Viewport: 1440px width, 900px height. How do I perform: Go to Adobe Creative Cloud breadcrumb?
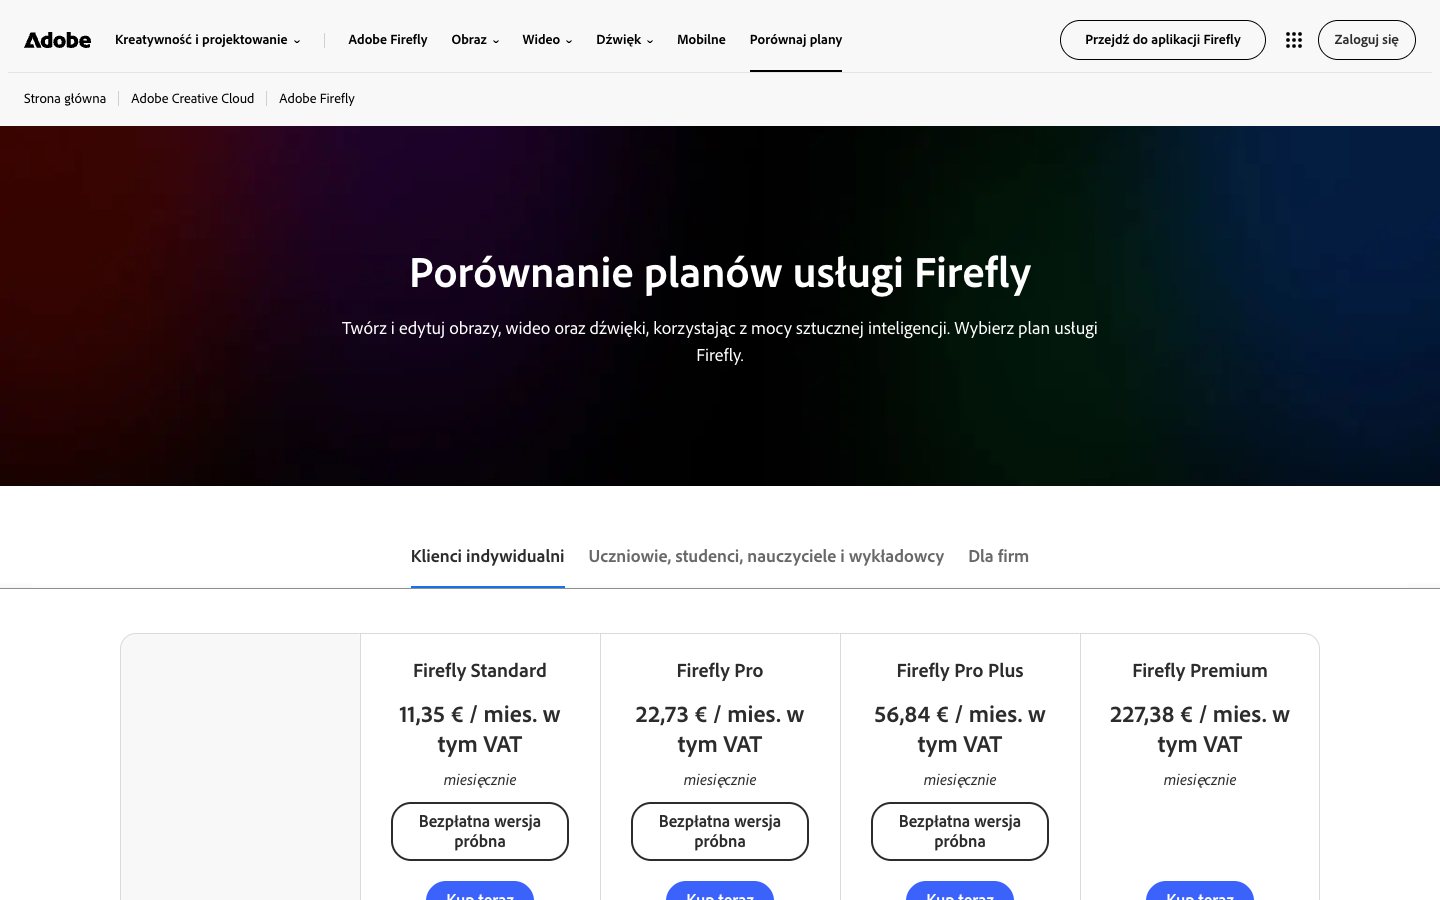point(192,98)
